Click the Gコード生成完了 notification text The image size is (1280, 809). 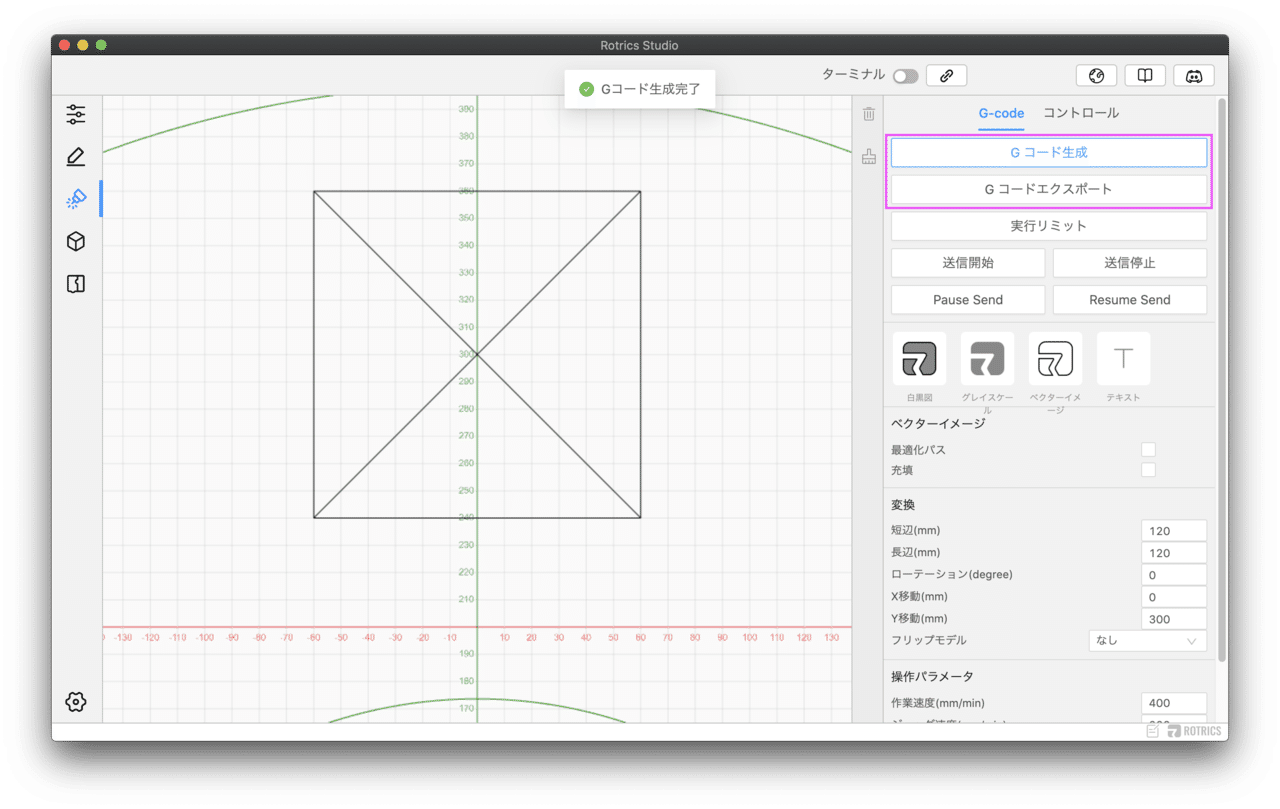tap(650, 89)
